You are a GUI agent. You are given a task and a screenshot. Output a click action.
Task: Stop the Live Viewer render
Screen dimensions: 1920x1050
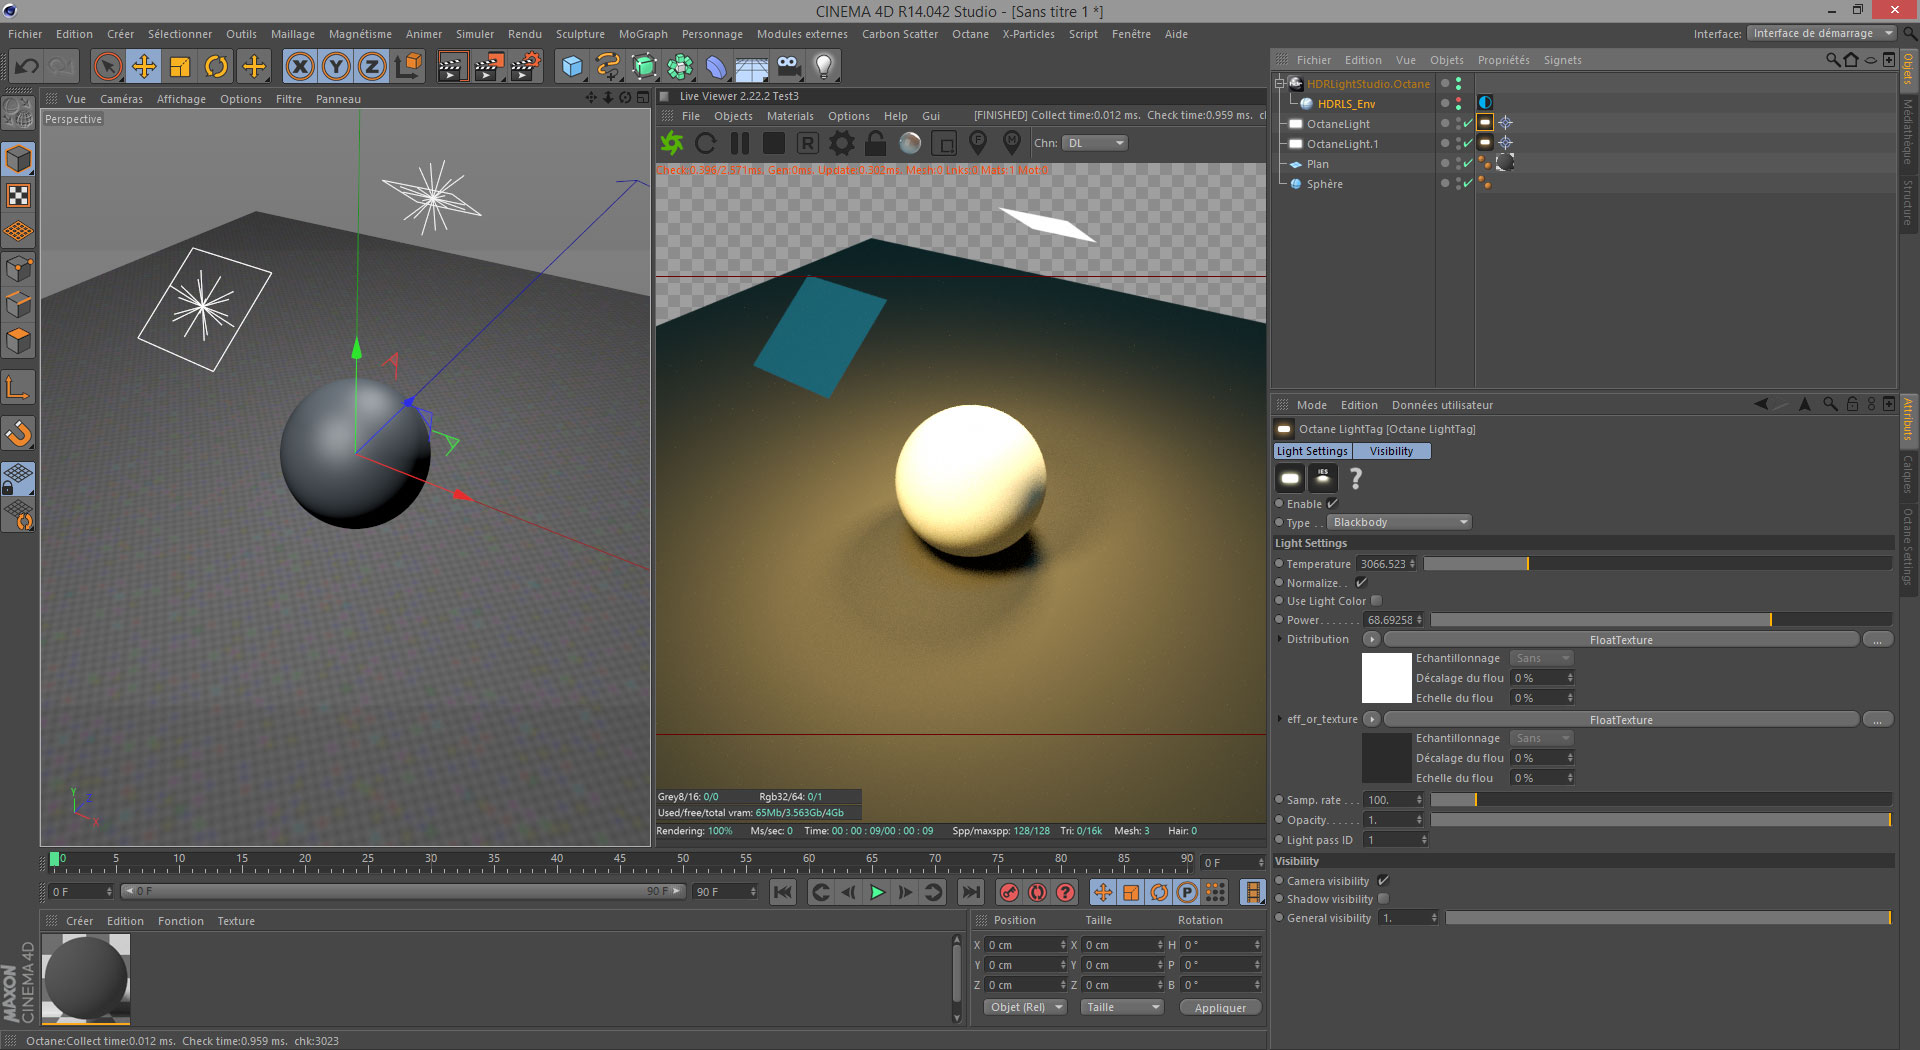(774, 143)
